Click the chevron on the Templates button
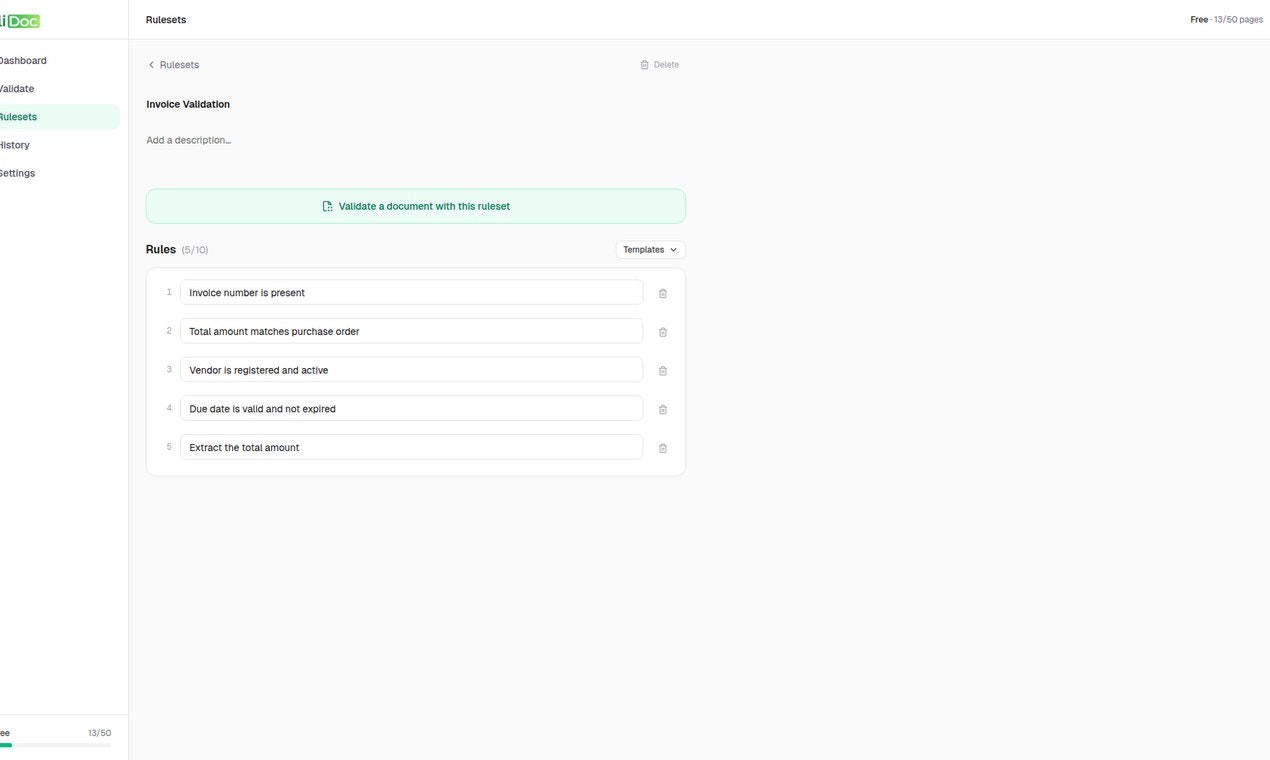 pos(674,249)
